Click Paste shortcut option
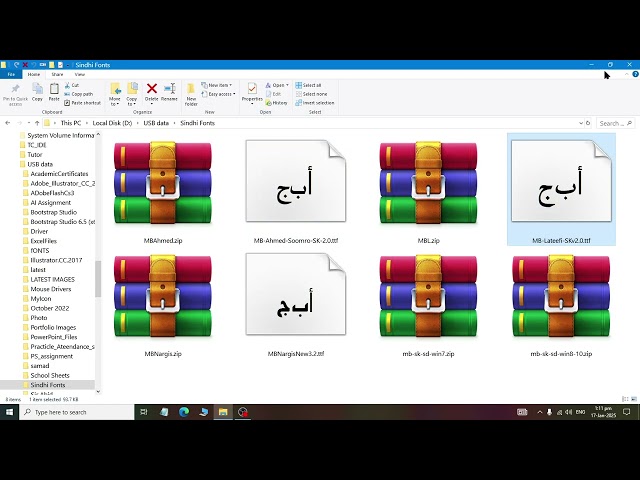Viewport: 640px width, 480px height. tap(82, 103)
